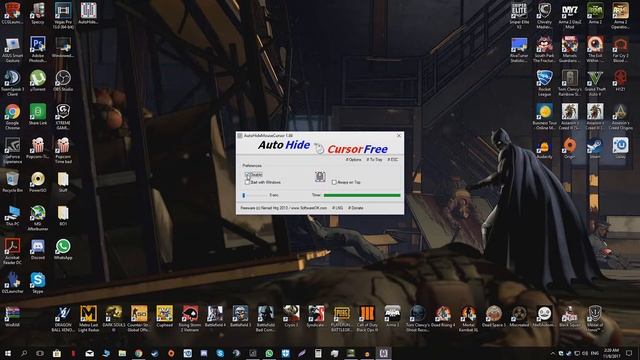Show hidden tray icons chevron
Screen dimensions: 640x360
coord(553,353)
